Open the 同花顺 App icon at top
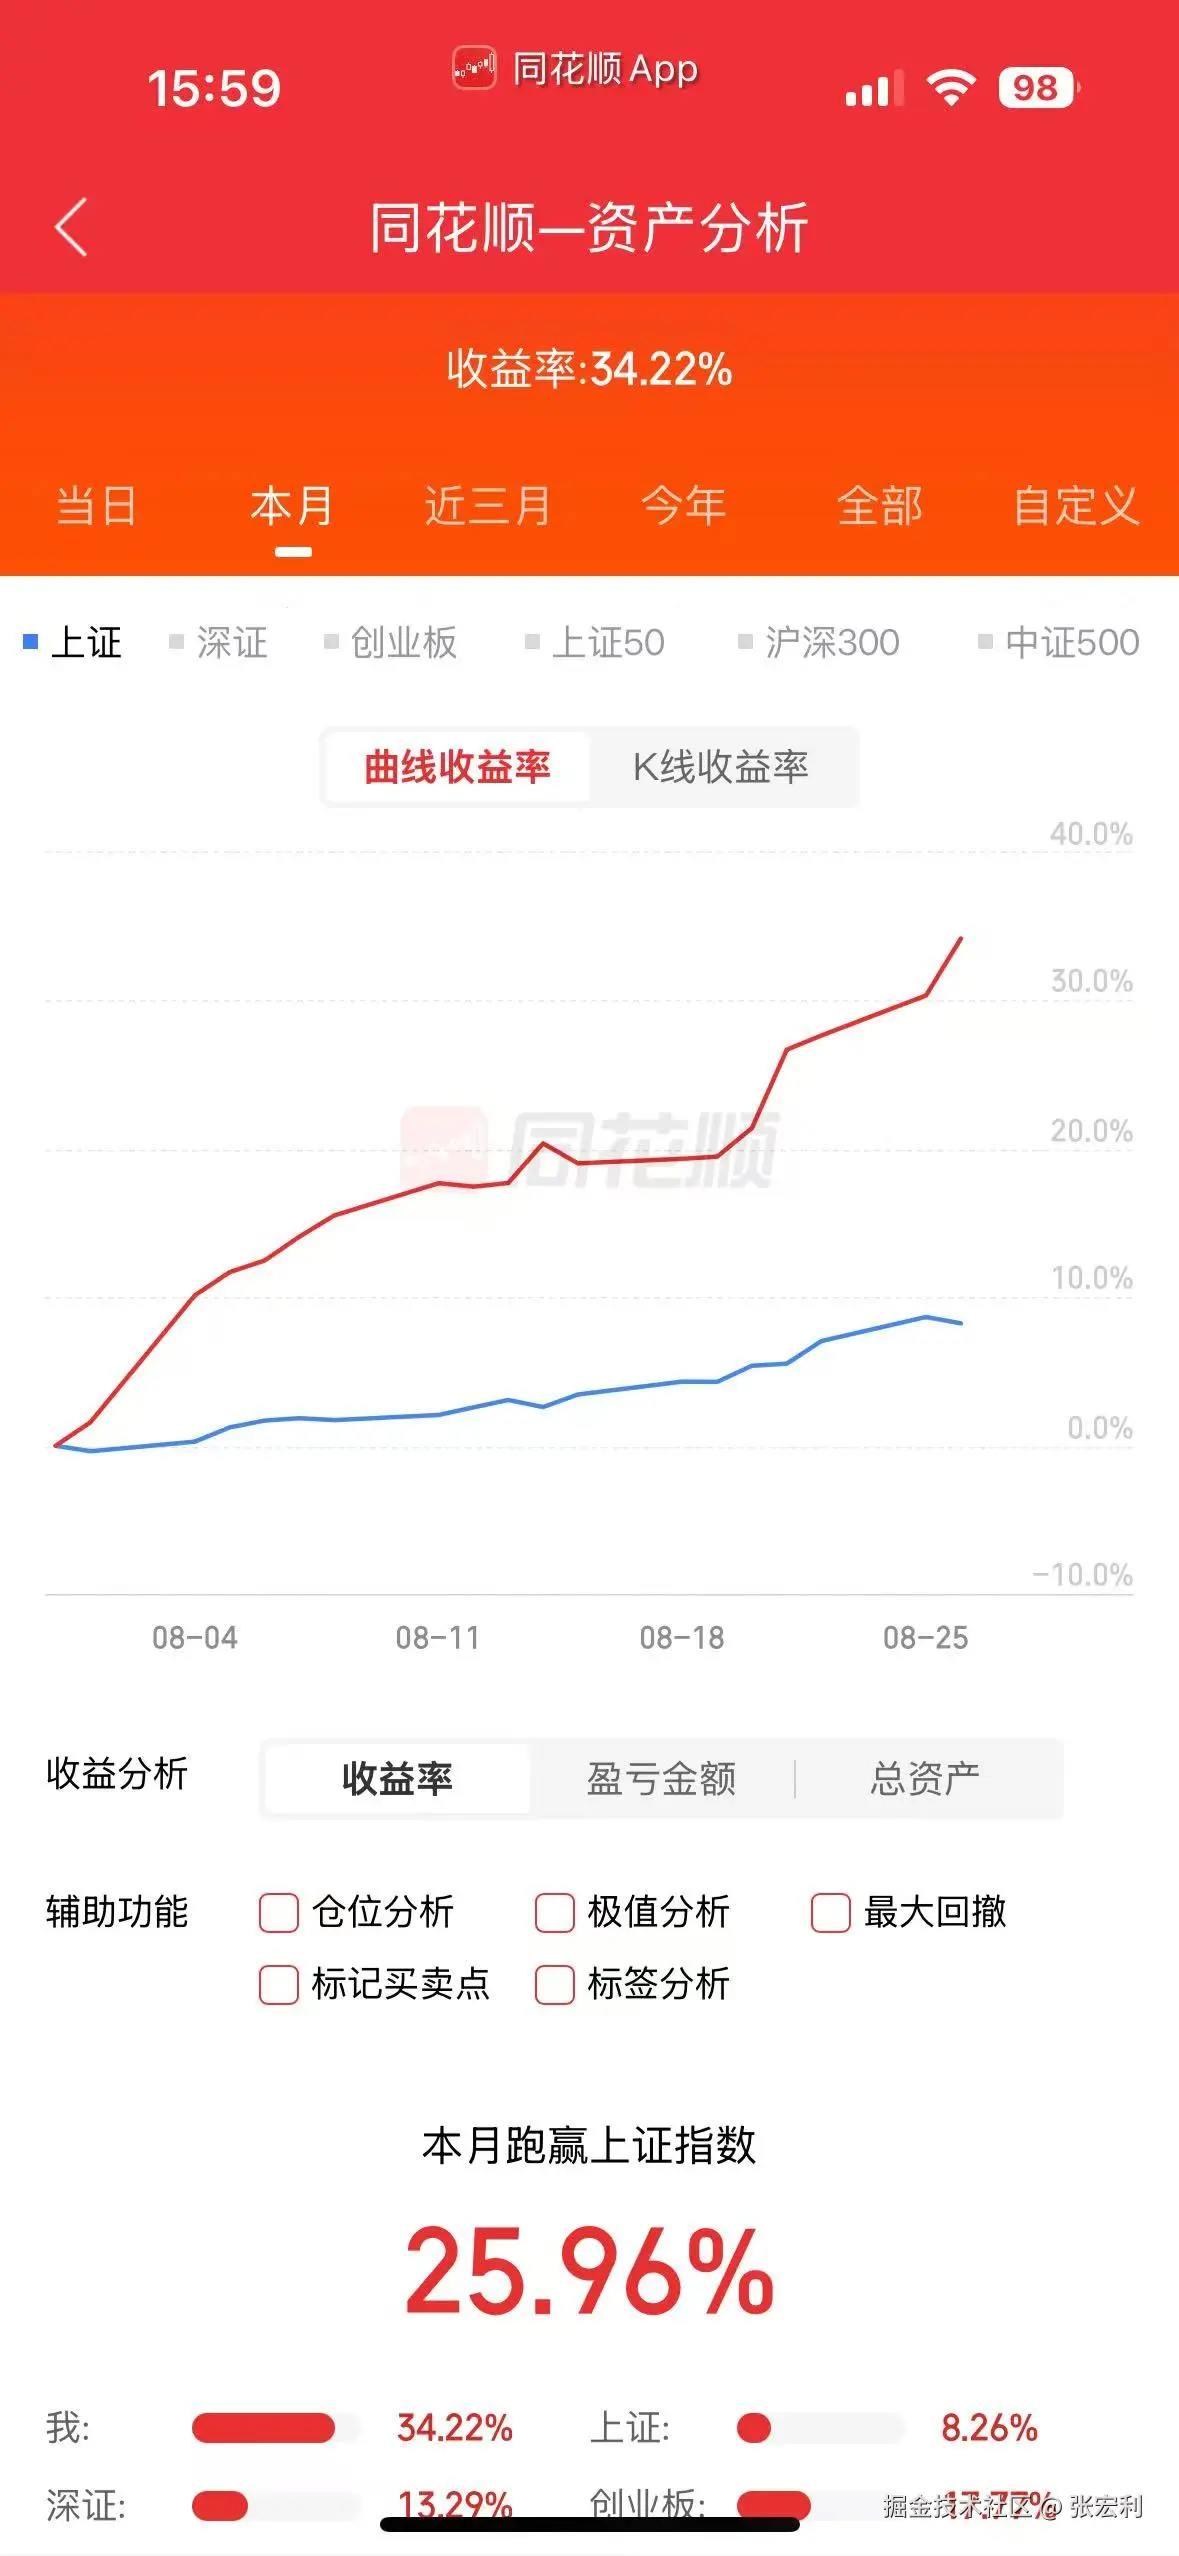This screenshot has width=1179, height=2556. (472, 70)
